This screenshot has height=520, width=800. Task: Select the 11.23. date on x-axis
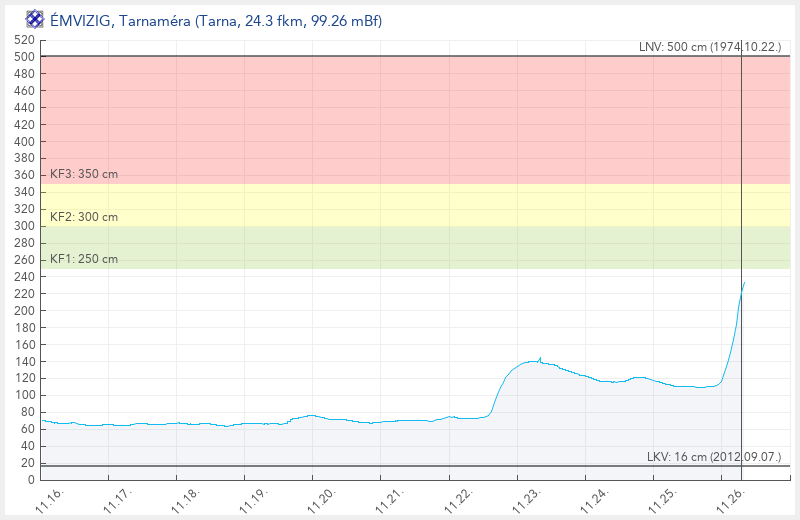528,497
